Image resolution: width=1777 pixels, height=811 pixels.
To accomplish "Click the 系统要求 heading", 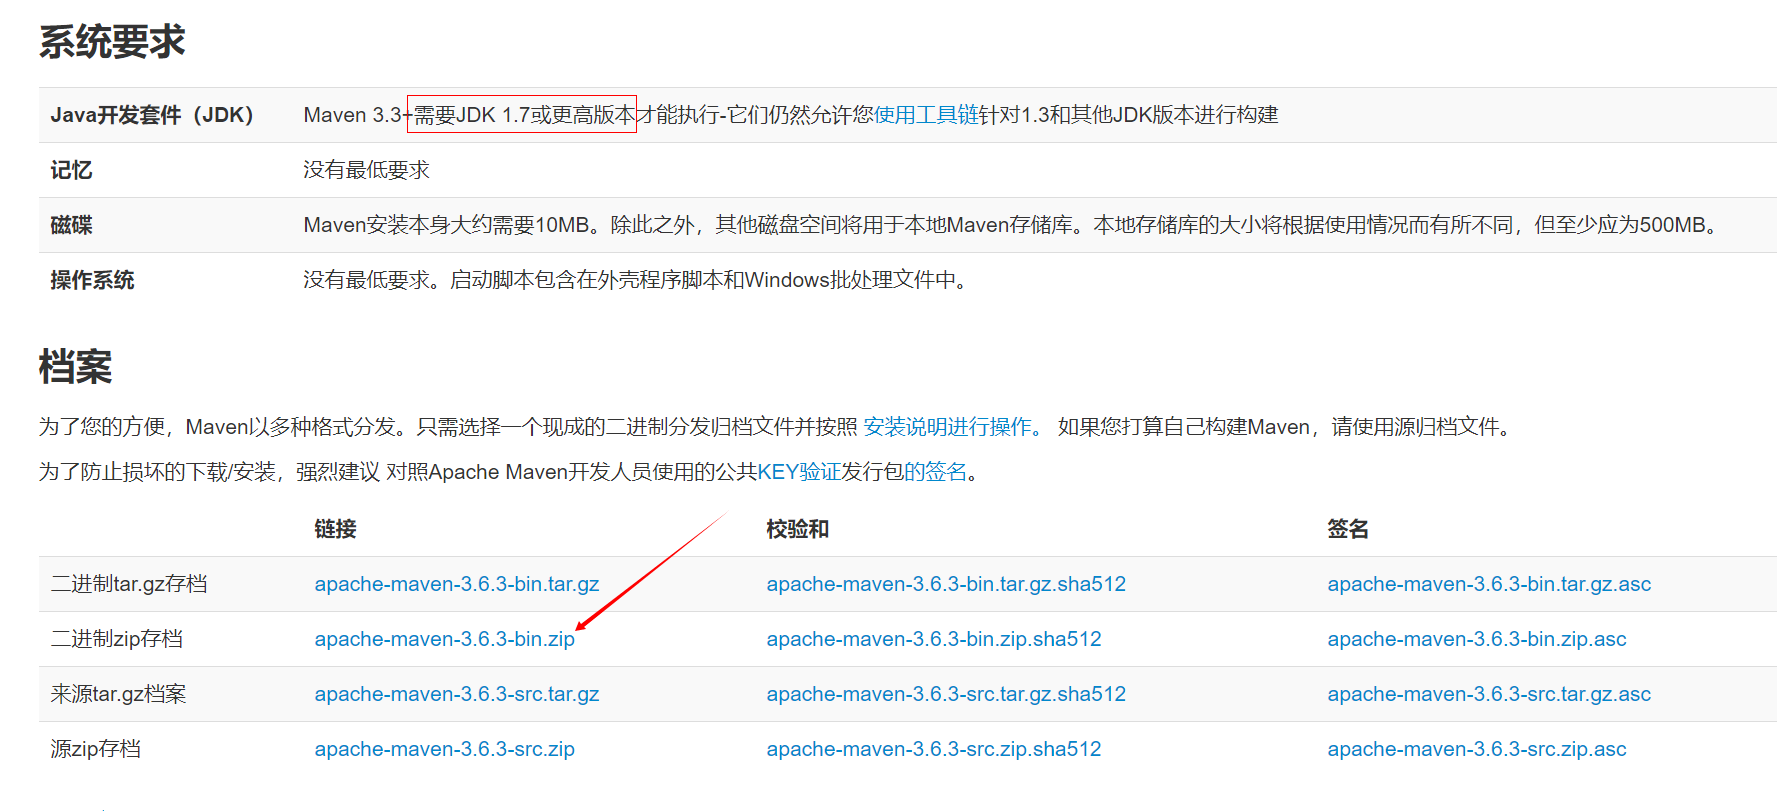I will pos(112,42).
